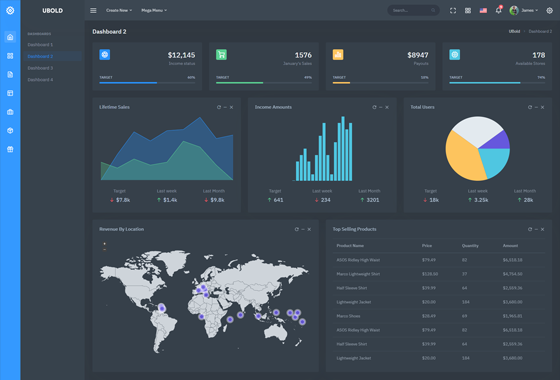Open the settings gear in the top bar

(x=550, y=10)
